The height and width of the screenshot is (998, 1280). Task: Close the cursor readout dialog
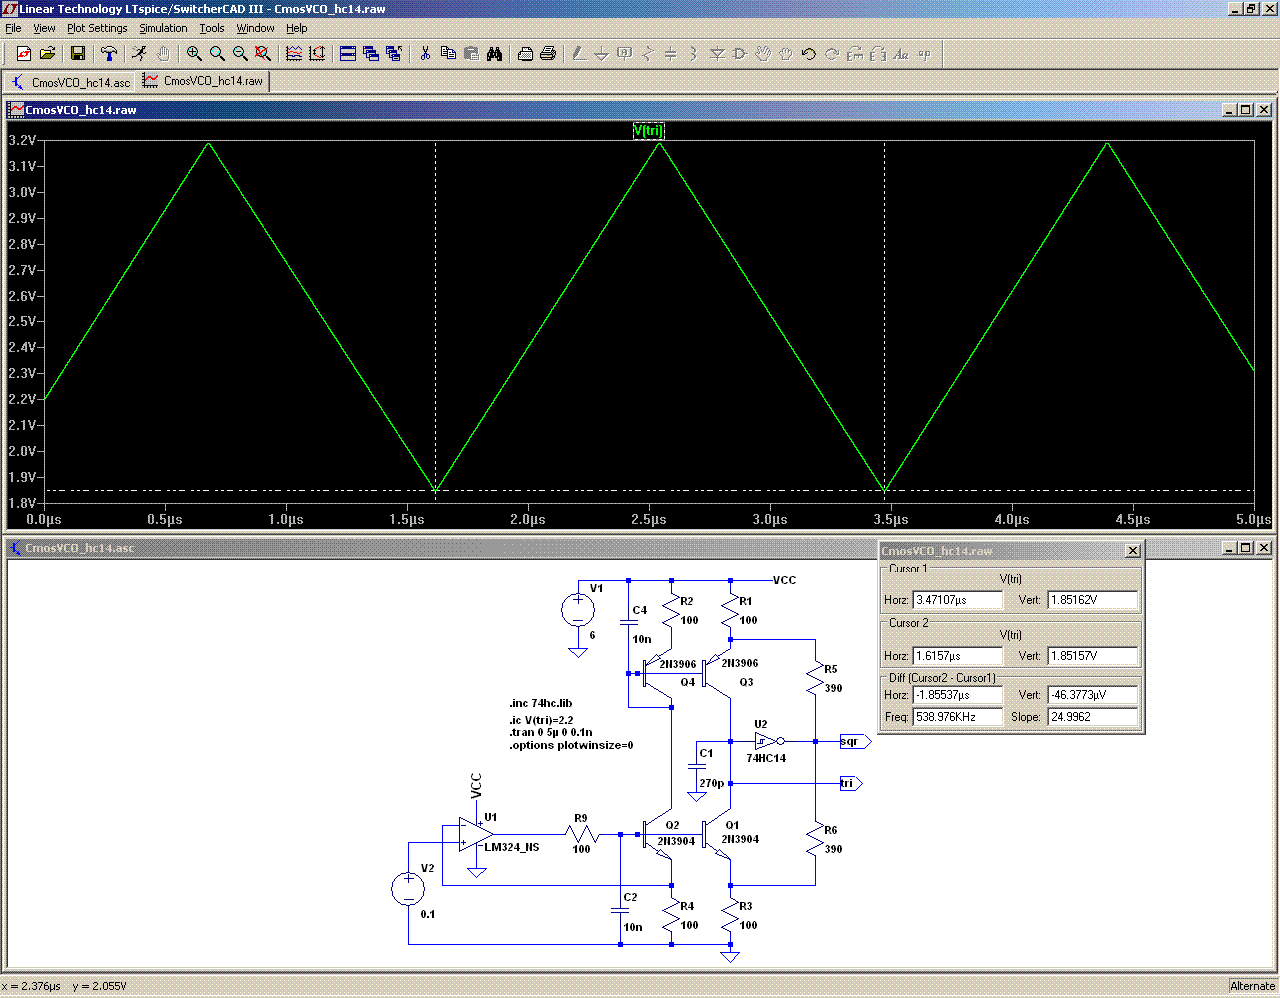pyautogui.click(x=1132, y=551)
